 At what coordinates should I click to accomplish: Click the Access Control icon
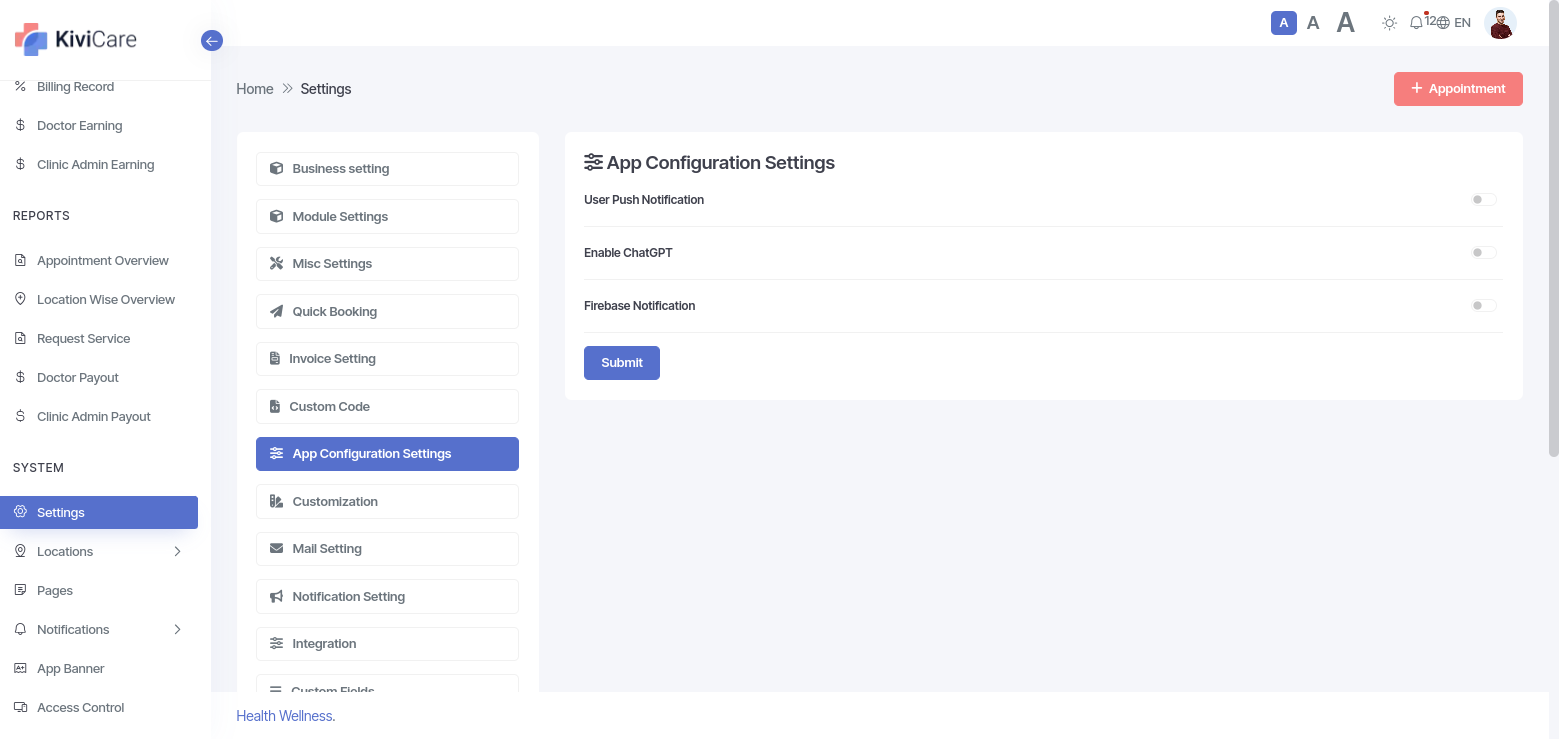pyautogui.click(x=20, y=708)
